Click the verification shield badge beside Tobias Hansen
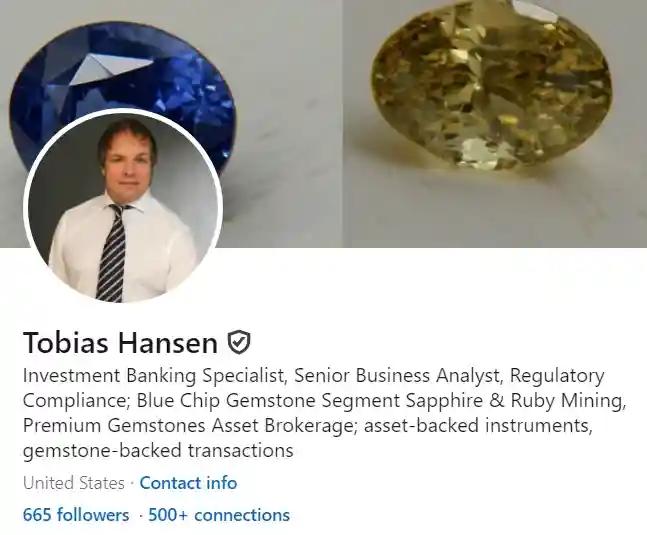647x535 pixels. (239, 342)
